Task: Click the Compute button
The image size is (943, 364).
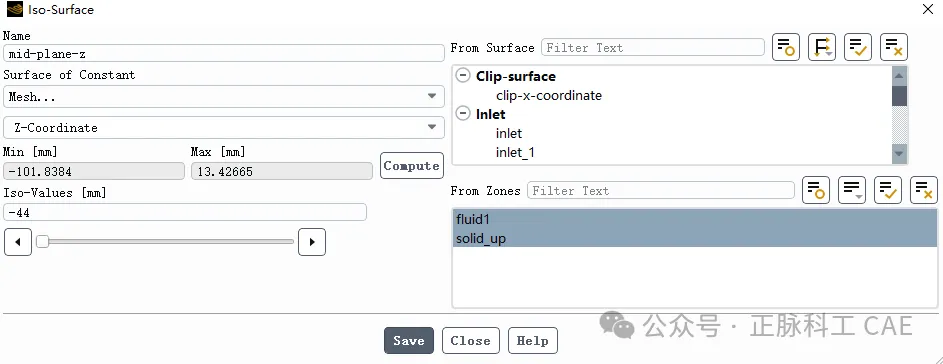Action: click(x=411, y=165)
